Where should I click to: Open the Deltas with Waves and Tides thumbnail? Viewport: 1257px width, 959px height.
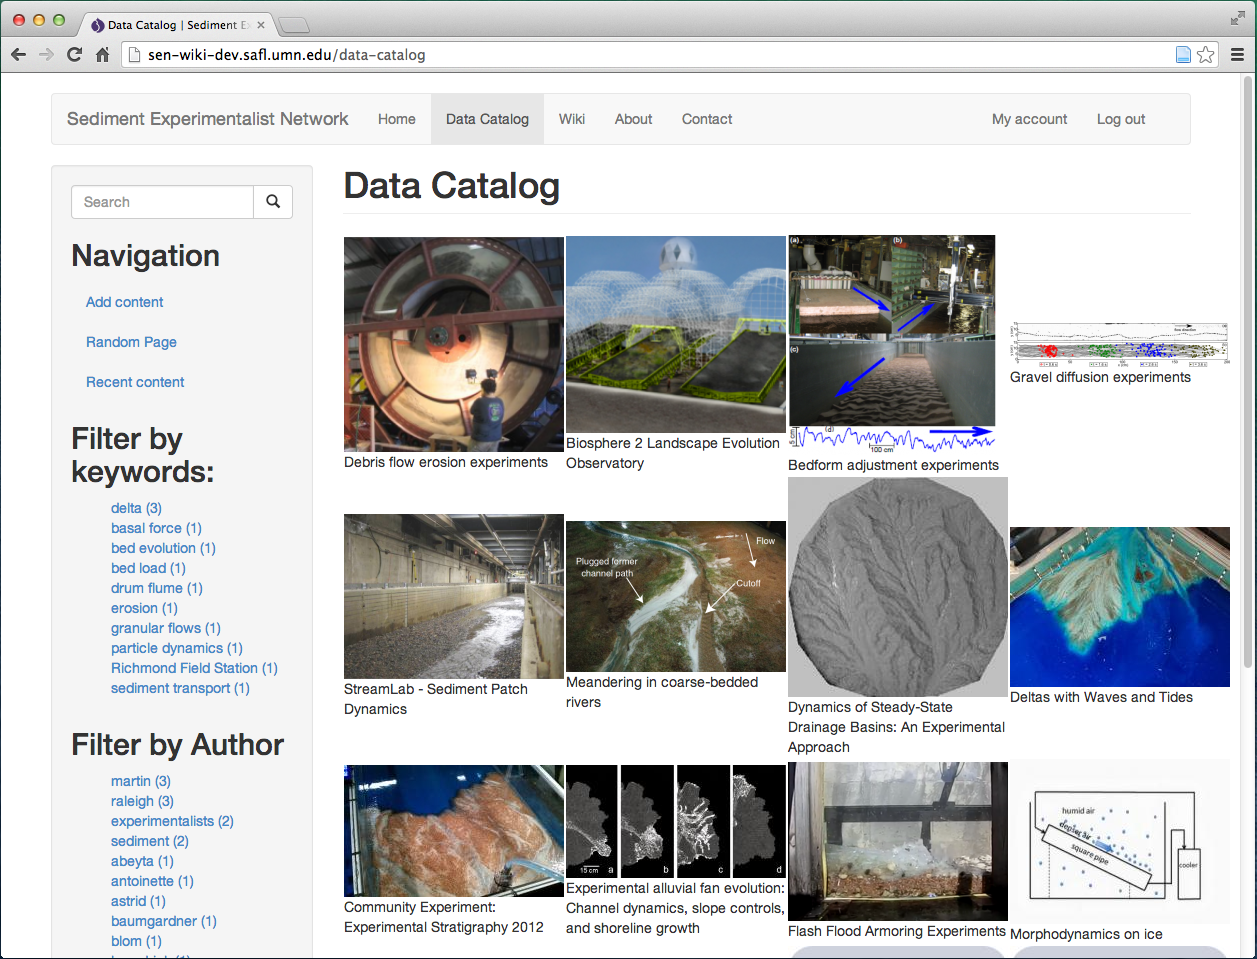1120,607
